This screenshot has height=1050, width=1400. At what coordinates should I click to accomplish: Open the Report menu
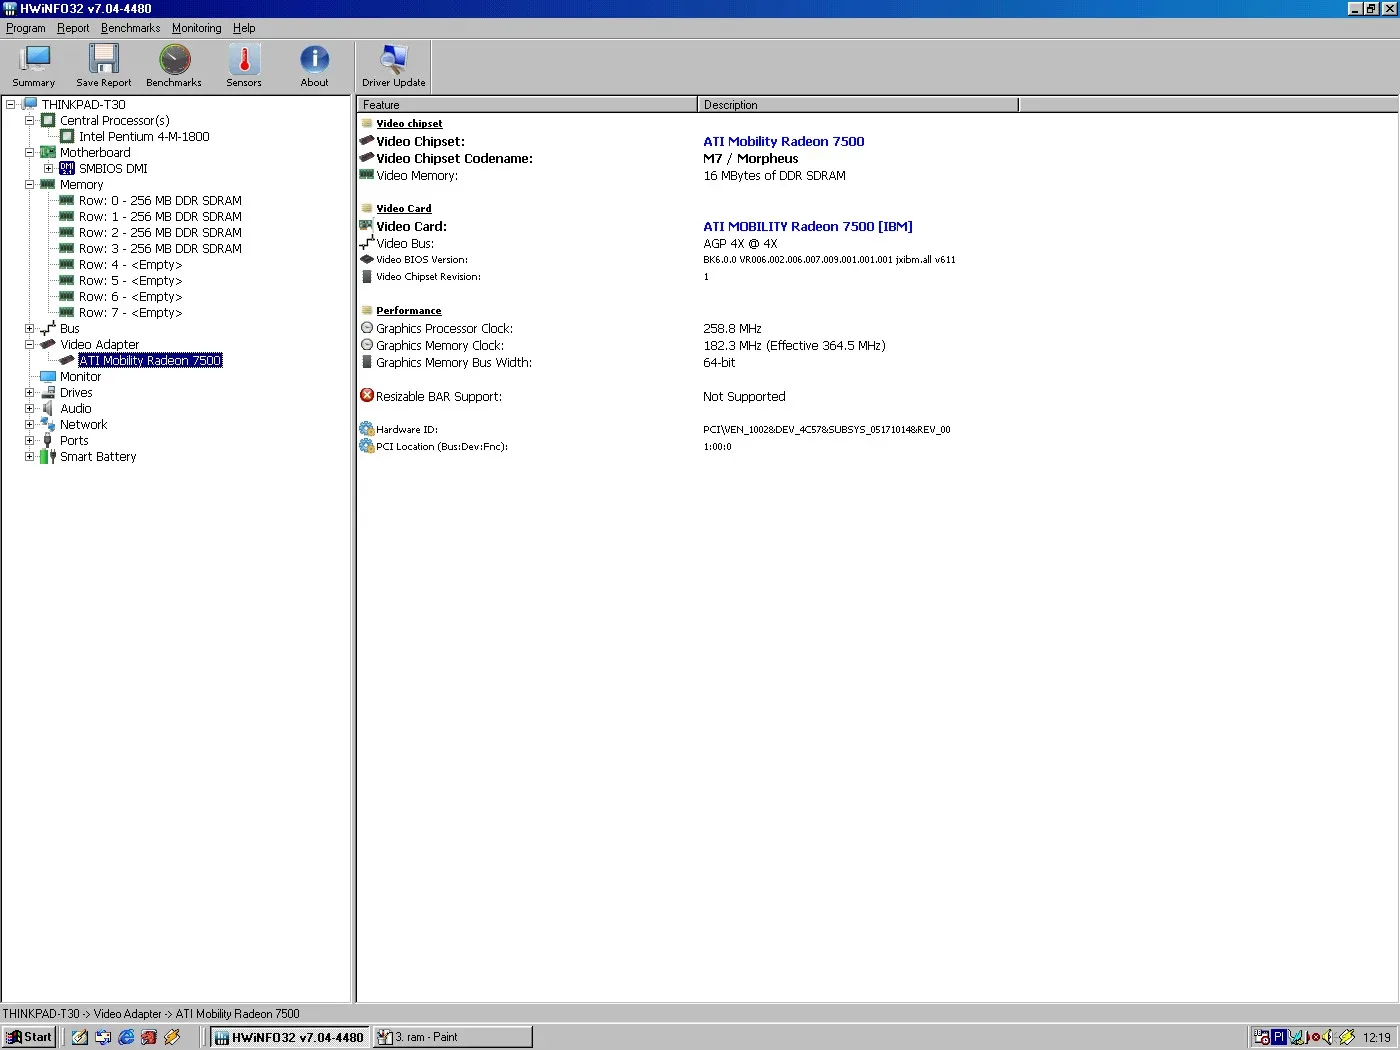[x=73, y=28]
